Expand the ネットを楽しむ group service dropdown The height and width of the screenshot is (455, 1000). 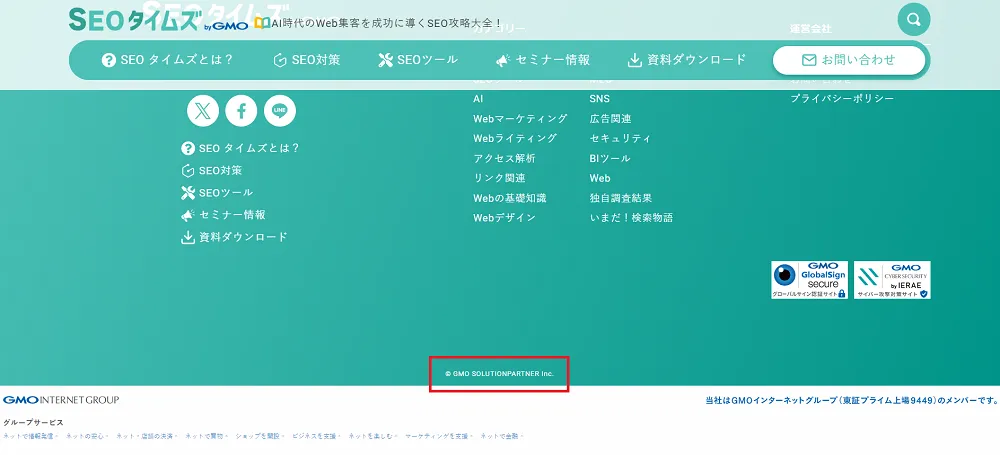372,436
